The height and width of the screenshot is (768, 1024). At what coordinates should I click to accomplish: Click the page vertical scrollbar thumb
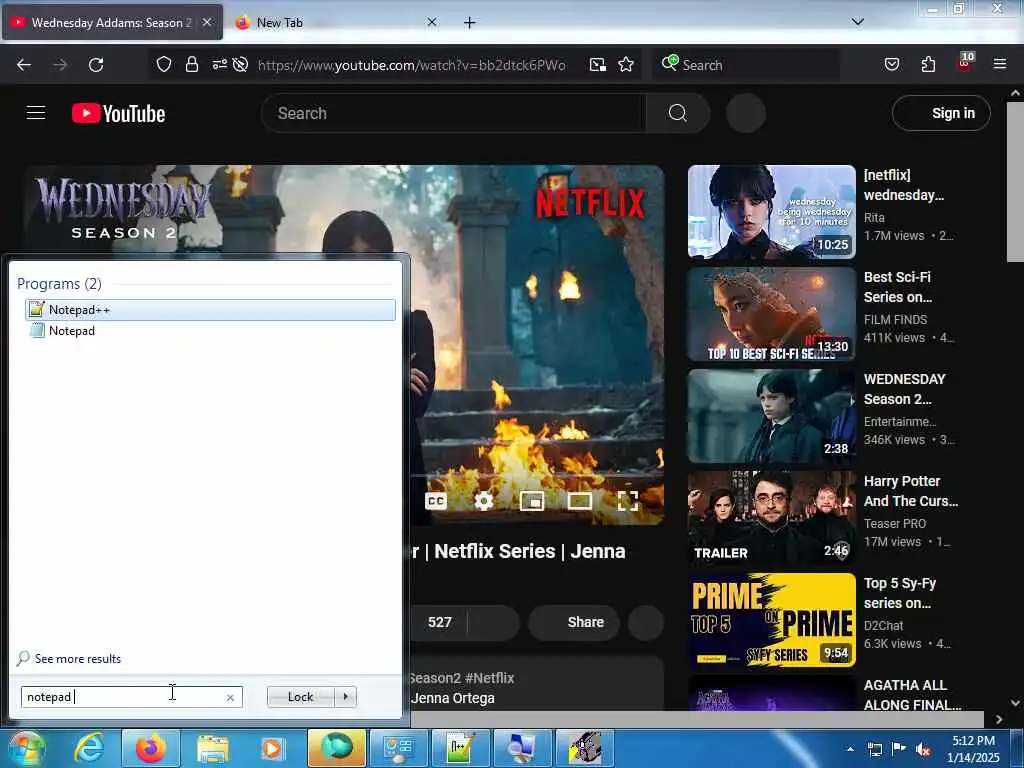1015,183
